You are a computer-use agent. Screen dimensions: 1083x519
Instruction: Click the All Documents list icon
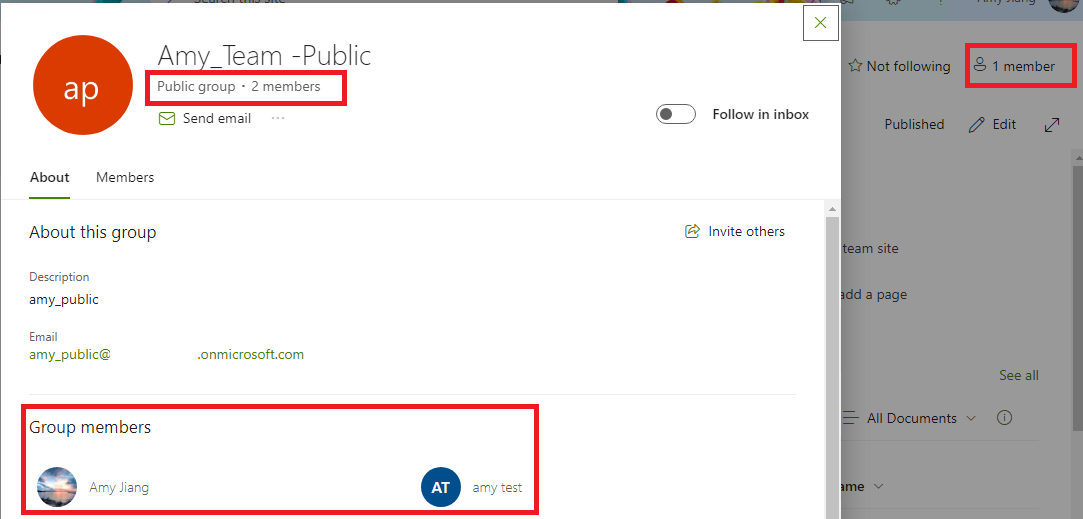click(x=852, y=418)
